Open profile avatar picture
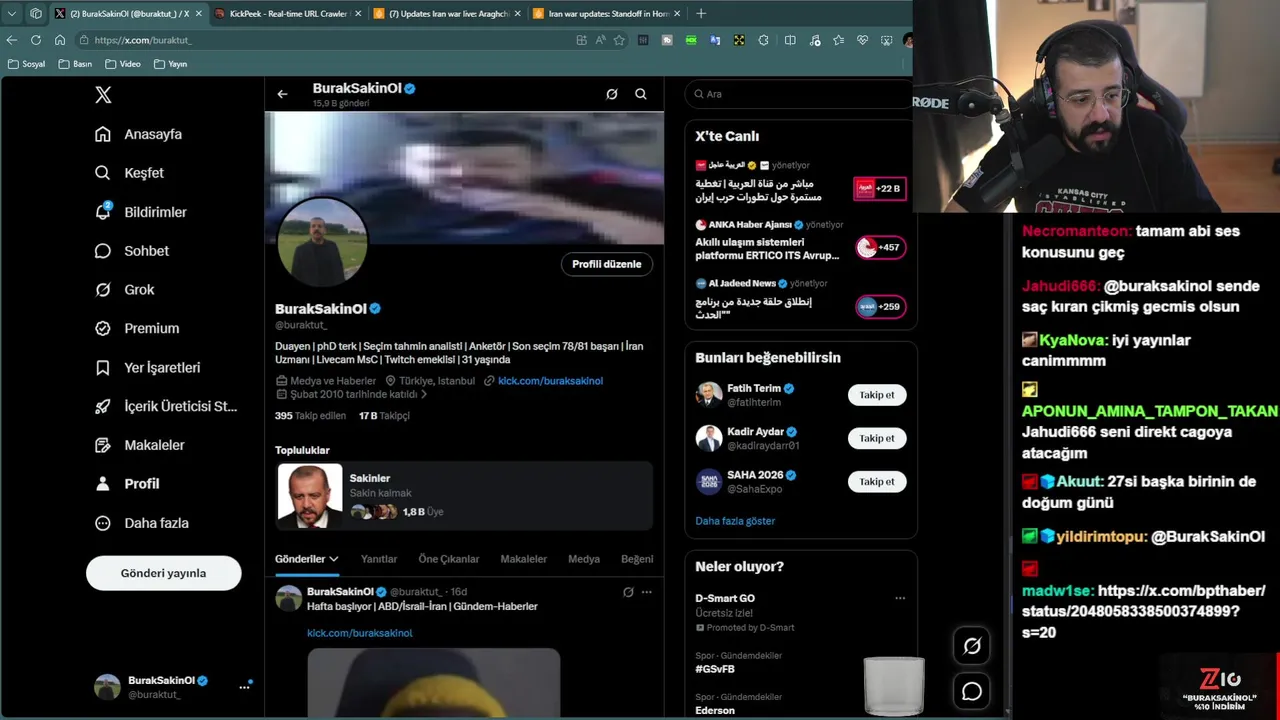 tap(322, 242)
